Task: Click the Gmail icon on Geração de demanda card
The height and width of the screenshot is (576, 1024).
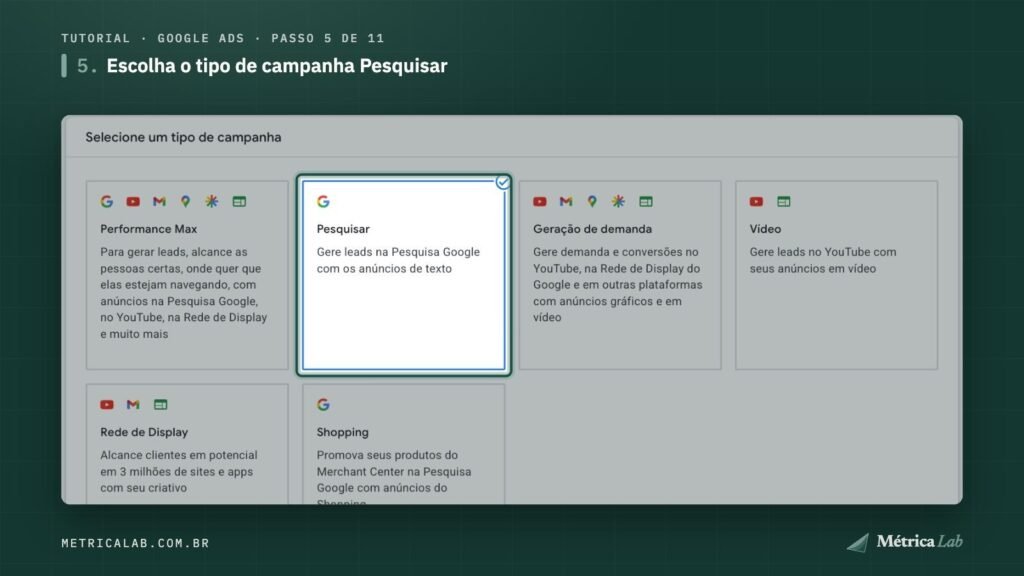Action: (566, 202)
